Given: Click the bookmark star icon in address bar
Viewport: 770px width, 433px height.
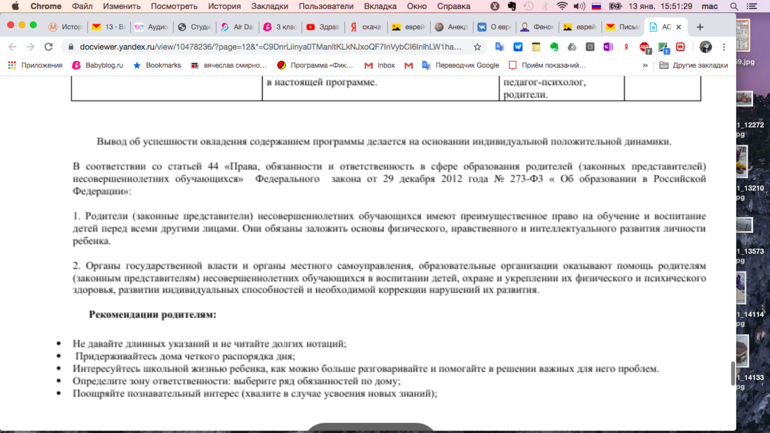Looking at the screenshot, I should (x=477, y=47).
